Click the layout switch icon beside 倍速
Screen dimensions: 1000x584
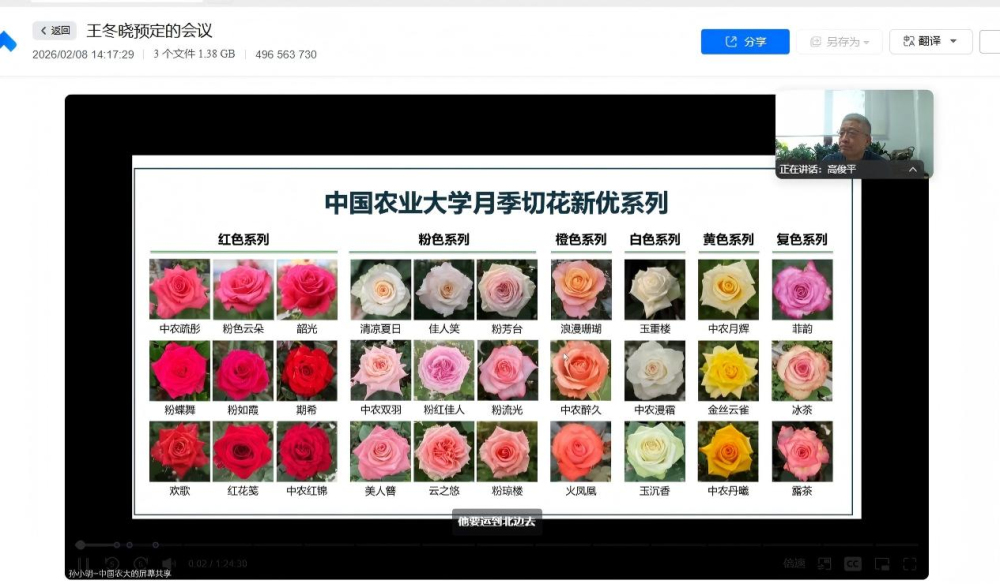[824, 564]
